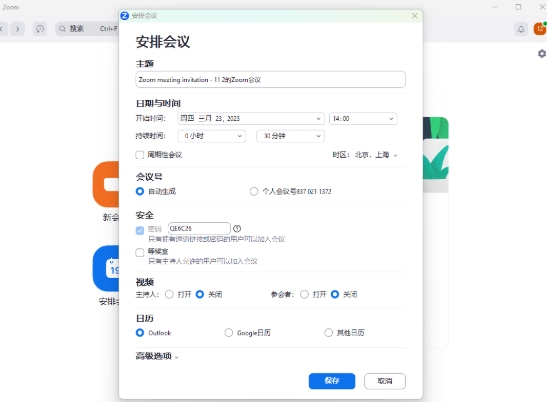Open the notifications bell icon
Viewport: 547px width, 402px height.
tap(520, 29)
